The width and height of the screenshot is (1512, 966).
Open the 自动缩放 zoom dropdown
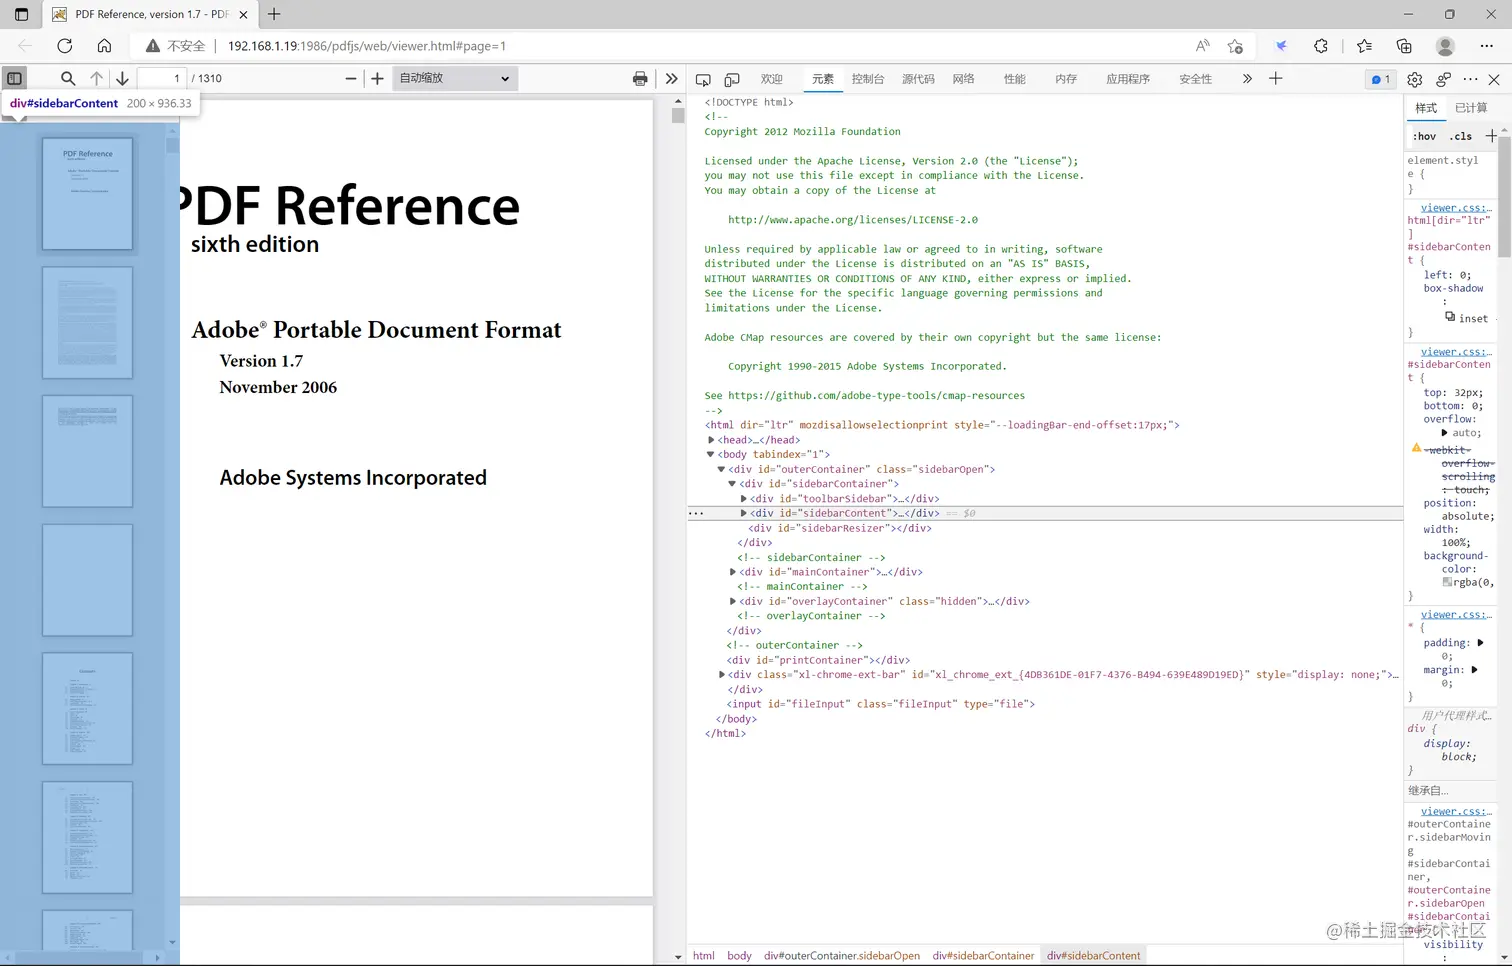click(x=455, y=78)
